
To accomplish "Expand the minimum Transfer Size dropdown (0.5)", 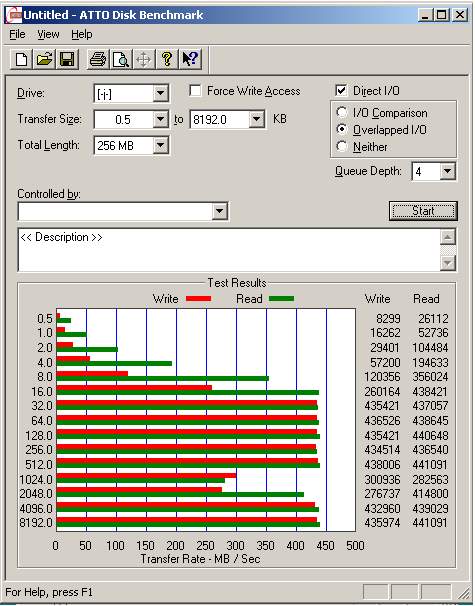I will pyautogui.click(x=160, y=119).
